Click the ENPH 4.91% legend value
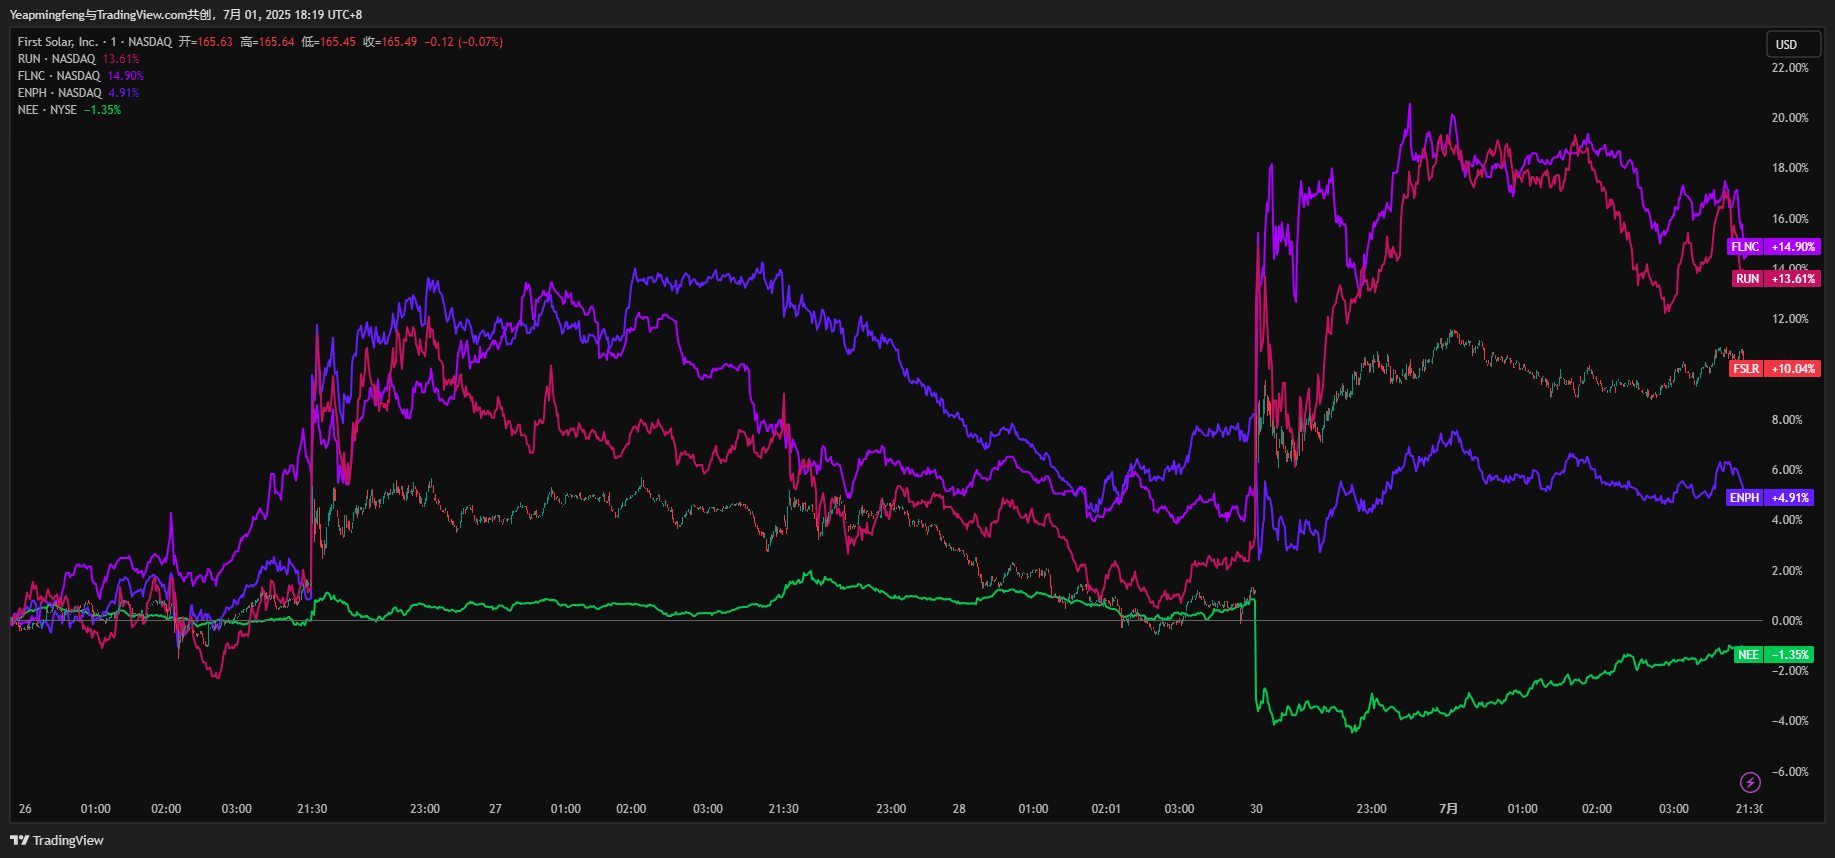 [124, 93]
